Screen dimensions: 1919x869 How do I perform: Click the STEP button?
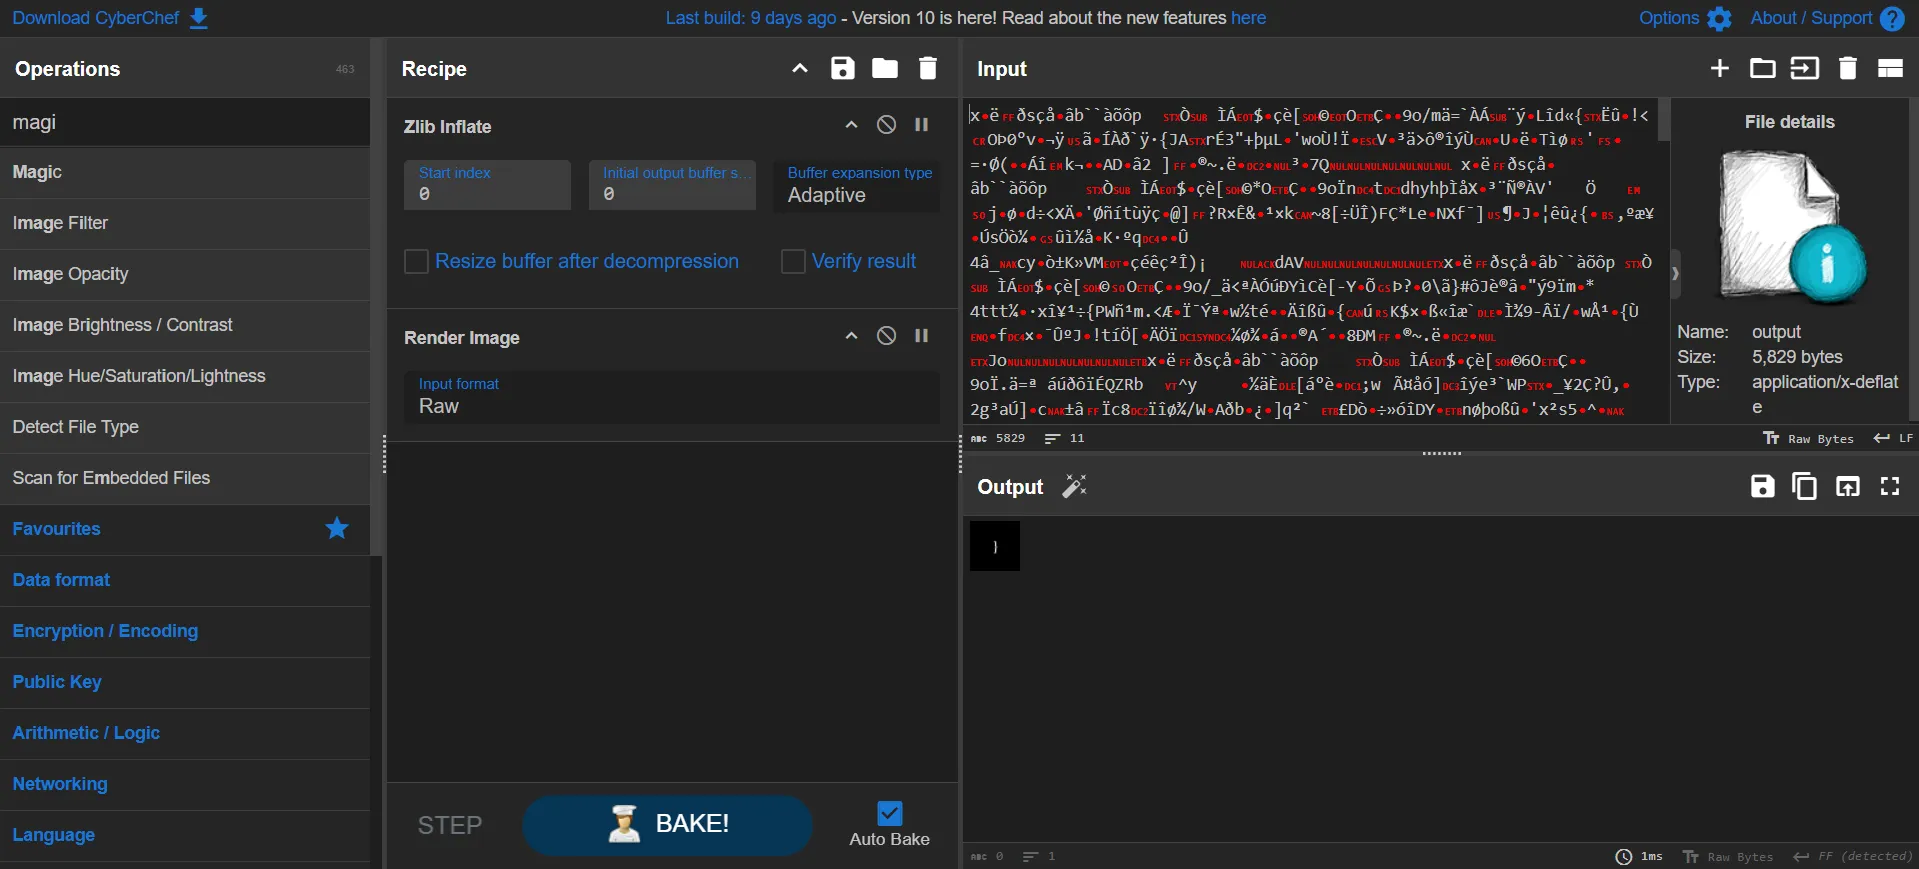pos(449,825)
